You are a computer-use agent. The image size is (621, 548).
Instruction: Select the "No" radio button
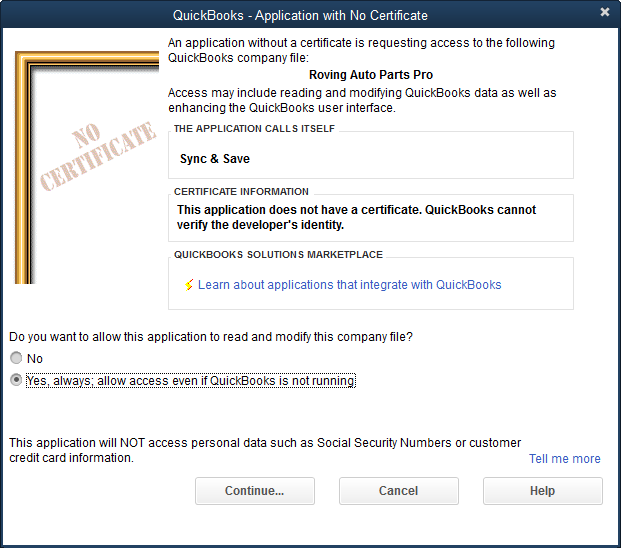pos(16,358)
